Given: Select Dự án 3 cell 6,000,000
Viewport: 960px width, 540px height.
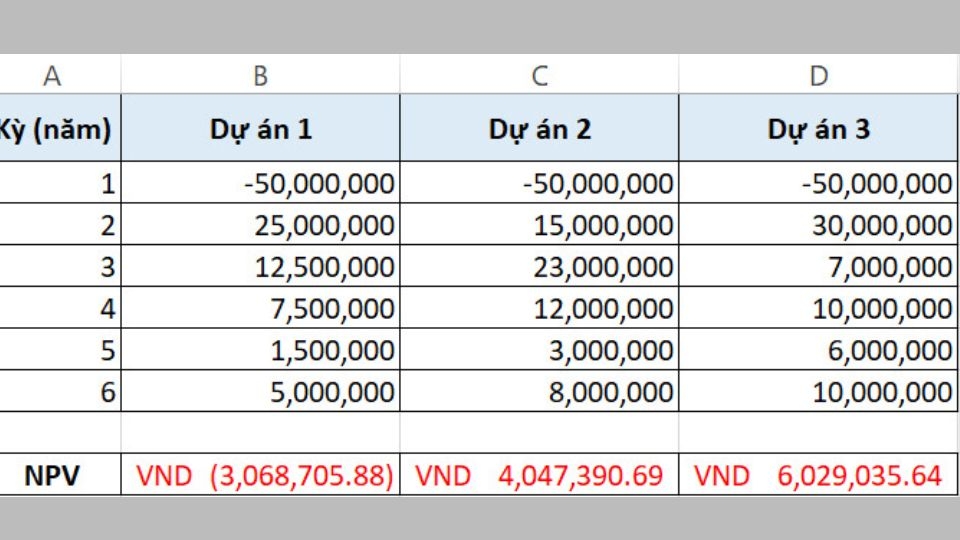Looking at the screenshot, I should click(x=819, y=349).
